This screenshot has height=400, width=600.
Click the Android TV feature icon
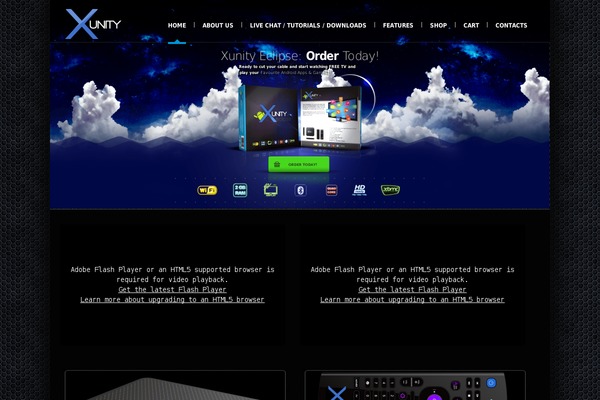(x=271, y=189)
